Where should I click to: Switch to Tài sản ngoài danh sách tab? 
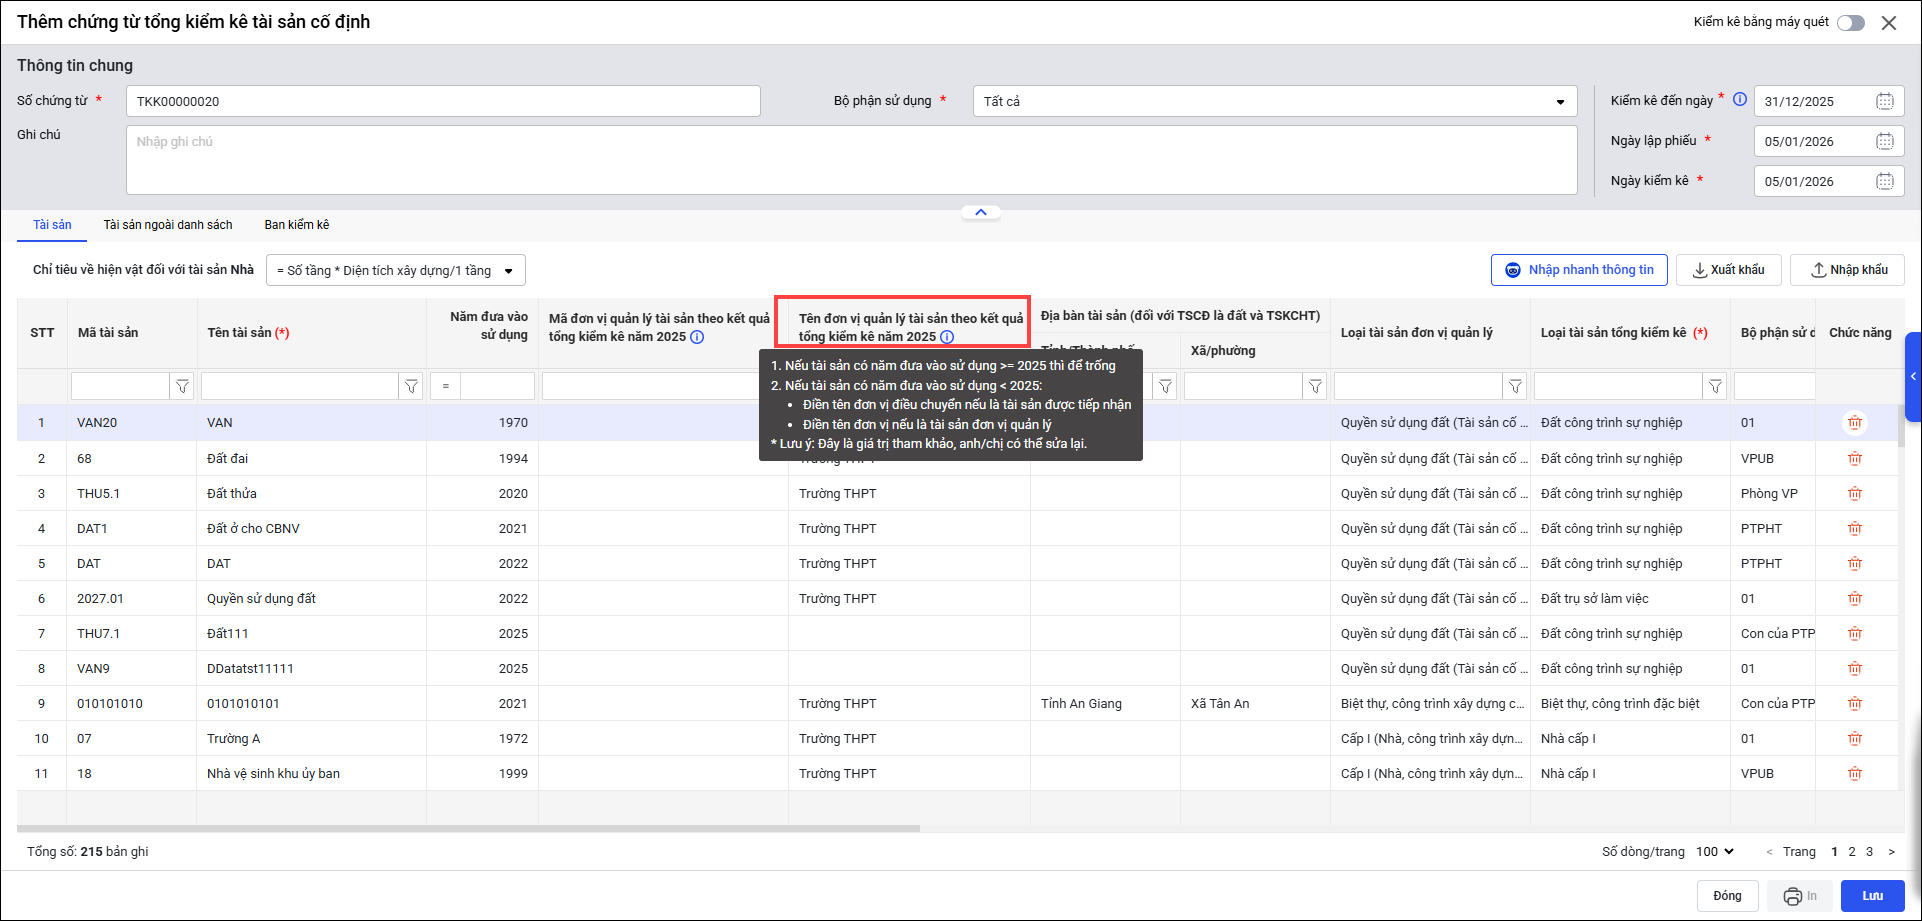168,225
